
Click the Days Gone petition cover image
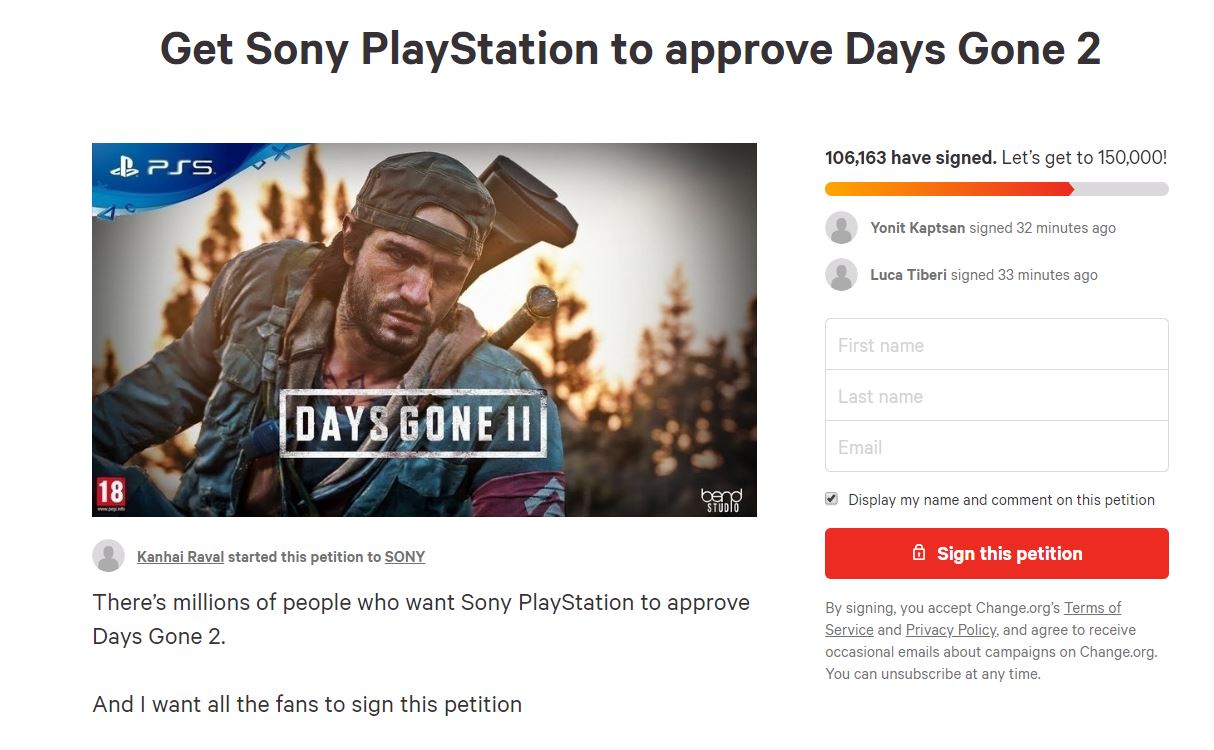point(424,330)
